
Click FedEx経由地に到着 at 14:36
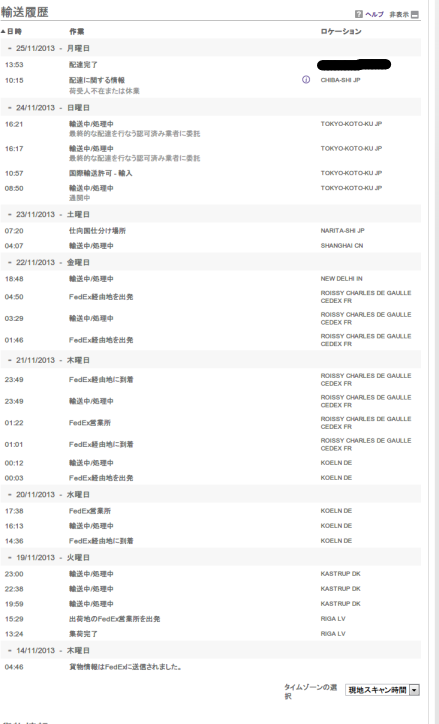(x=101, y=541)
